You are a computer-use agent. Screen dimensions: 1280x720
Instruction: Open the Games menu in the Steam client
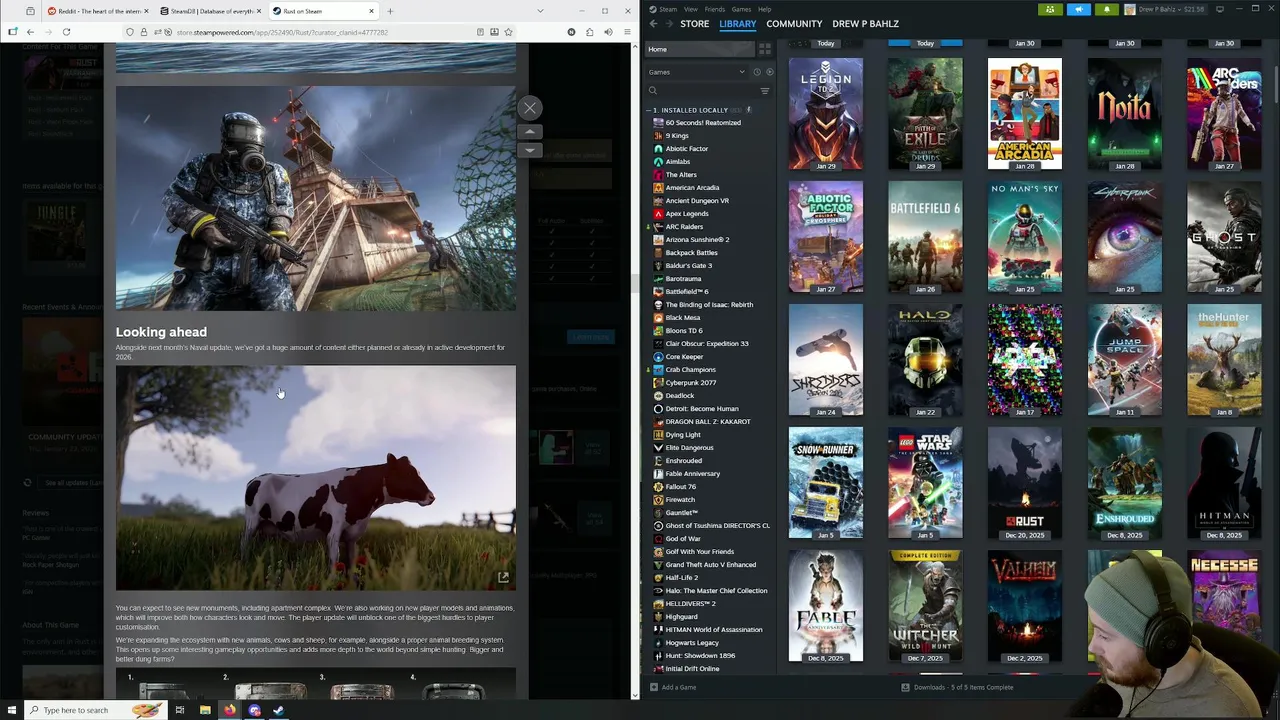[741, 9]
